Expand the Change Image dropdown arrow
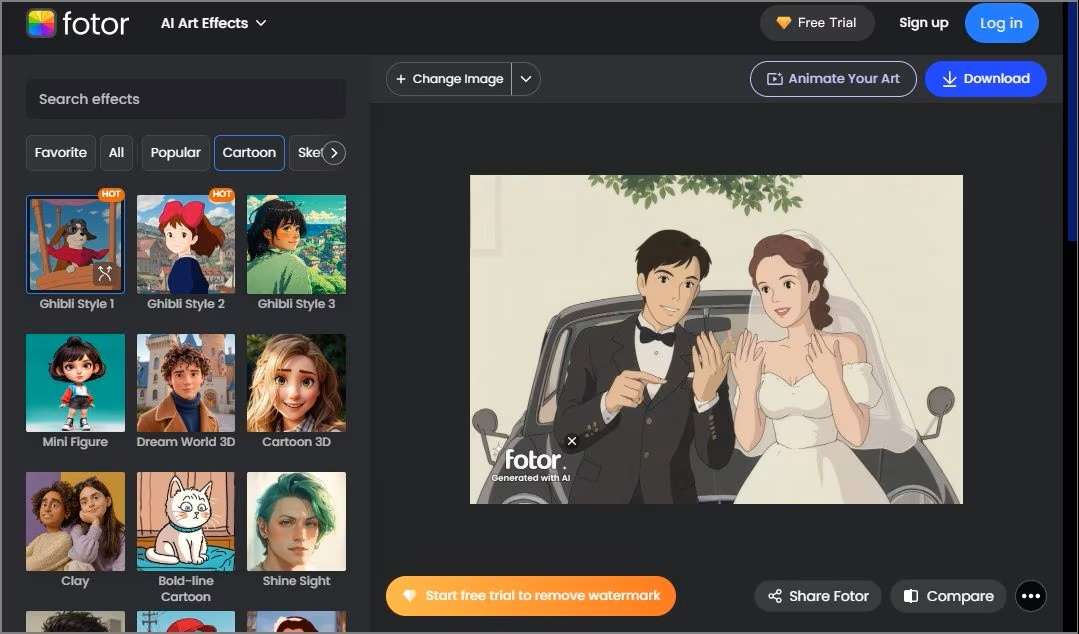Screen dimensions: 1079x634 tap(526, 79)
